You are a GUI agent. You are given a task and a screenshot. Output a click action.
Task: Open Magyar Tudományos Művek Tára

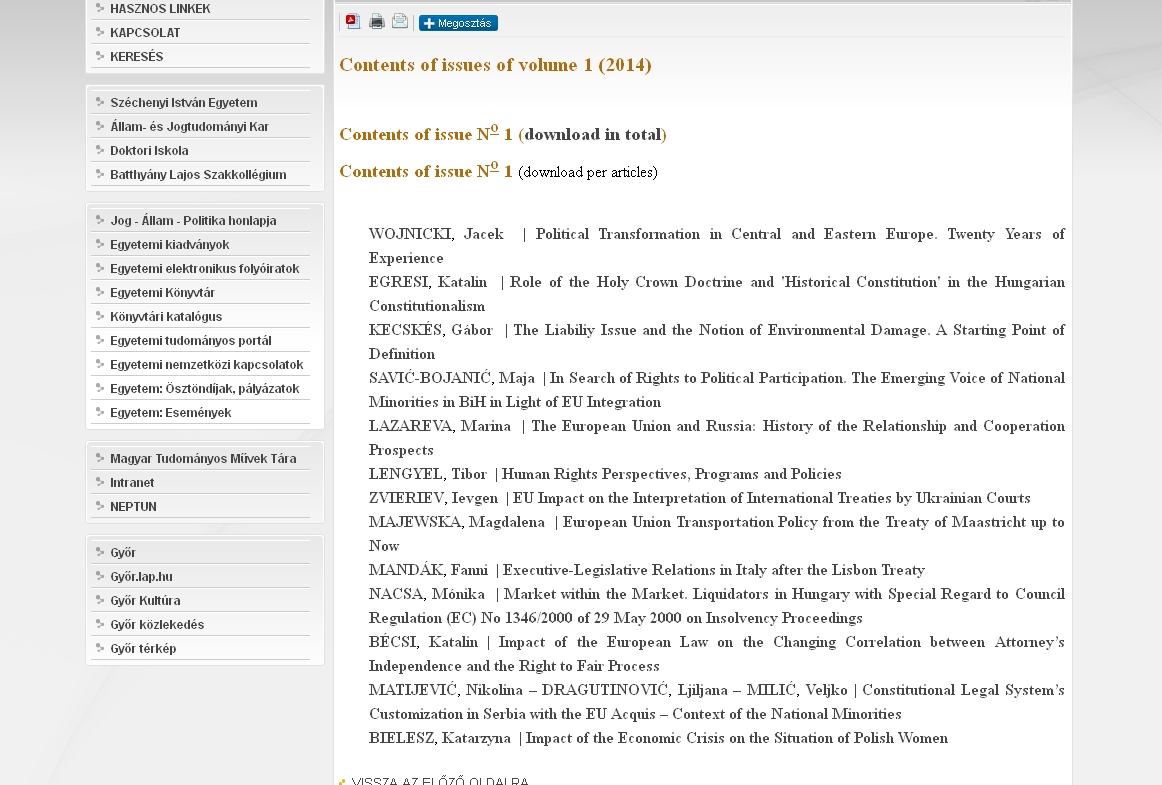pyautogui.click(x=203, y=459)
